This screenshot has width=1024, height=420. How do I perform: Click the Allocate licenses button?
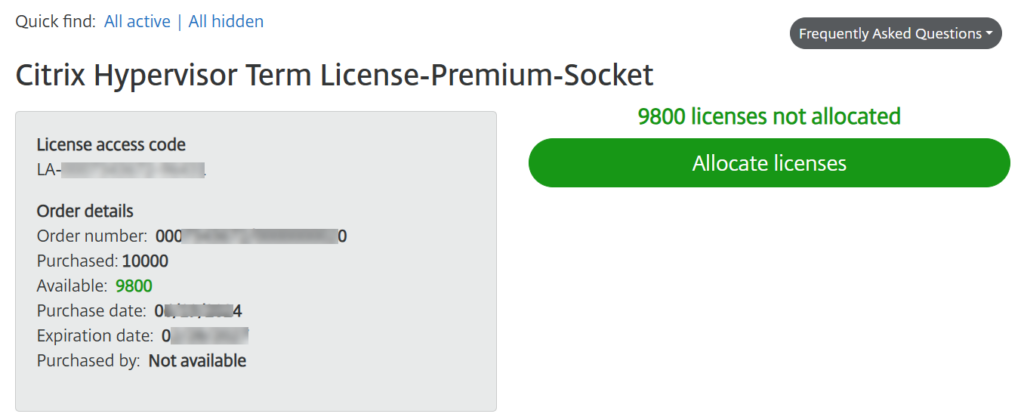coord(769,163)
